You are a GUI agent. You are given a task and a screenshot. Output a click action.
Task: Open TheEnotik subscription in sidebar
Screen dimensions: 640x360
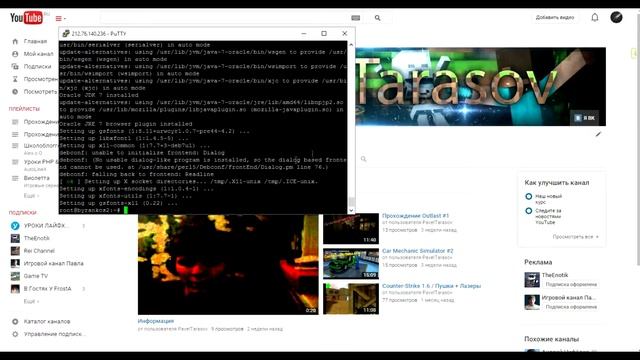36,238
